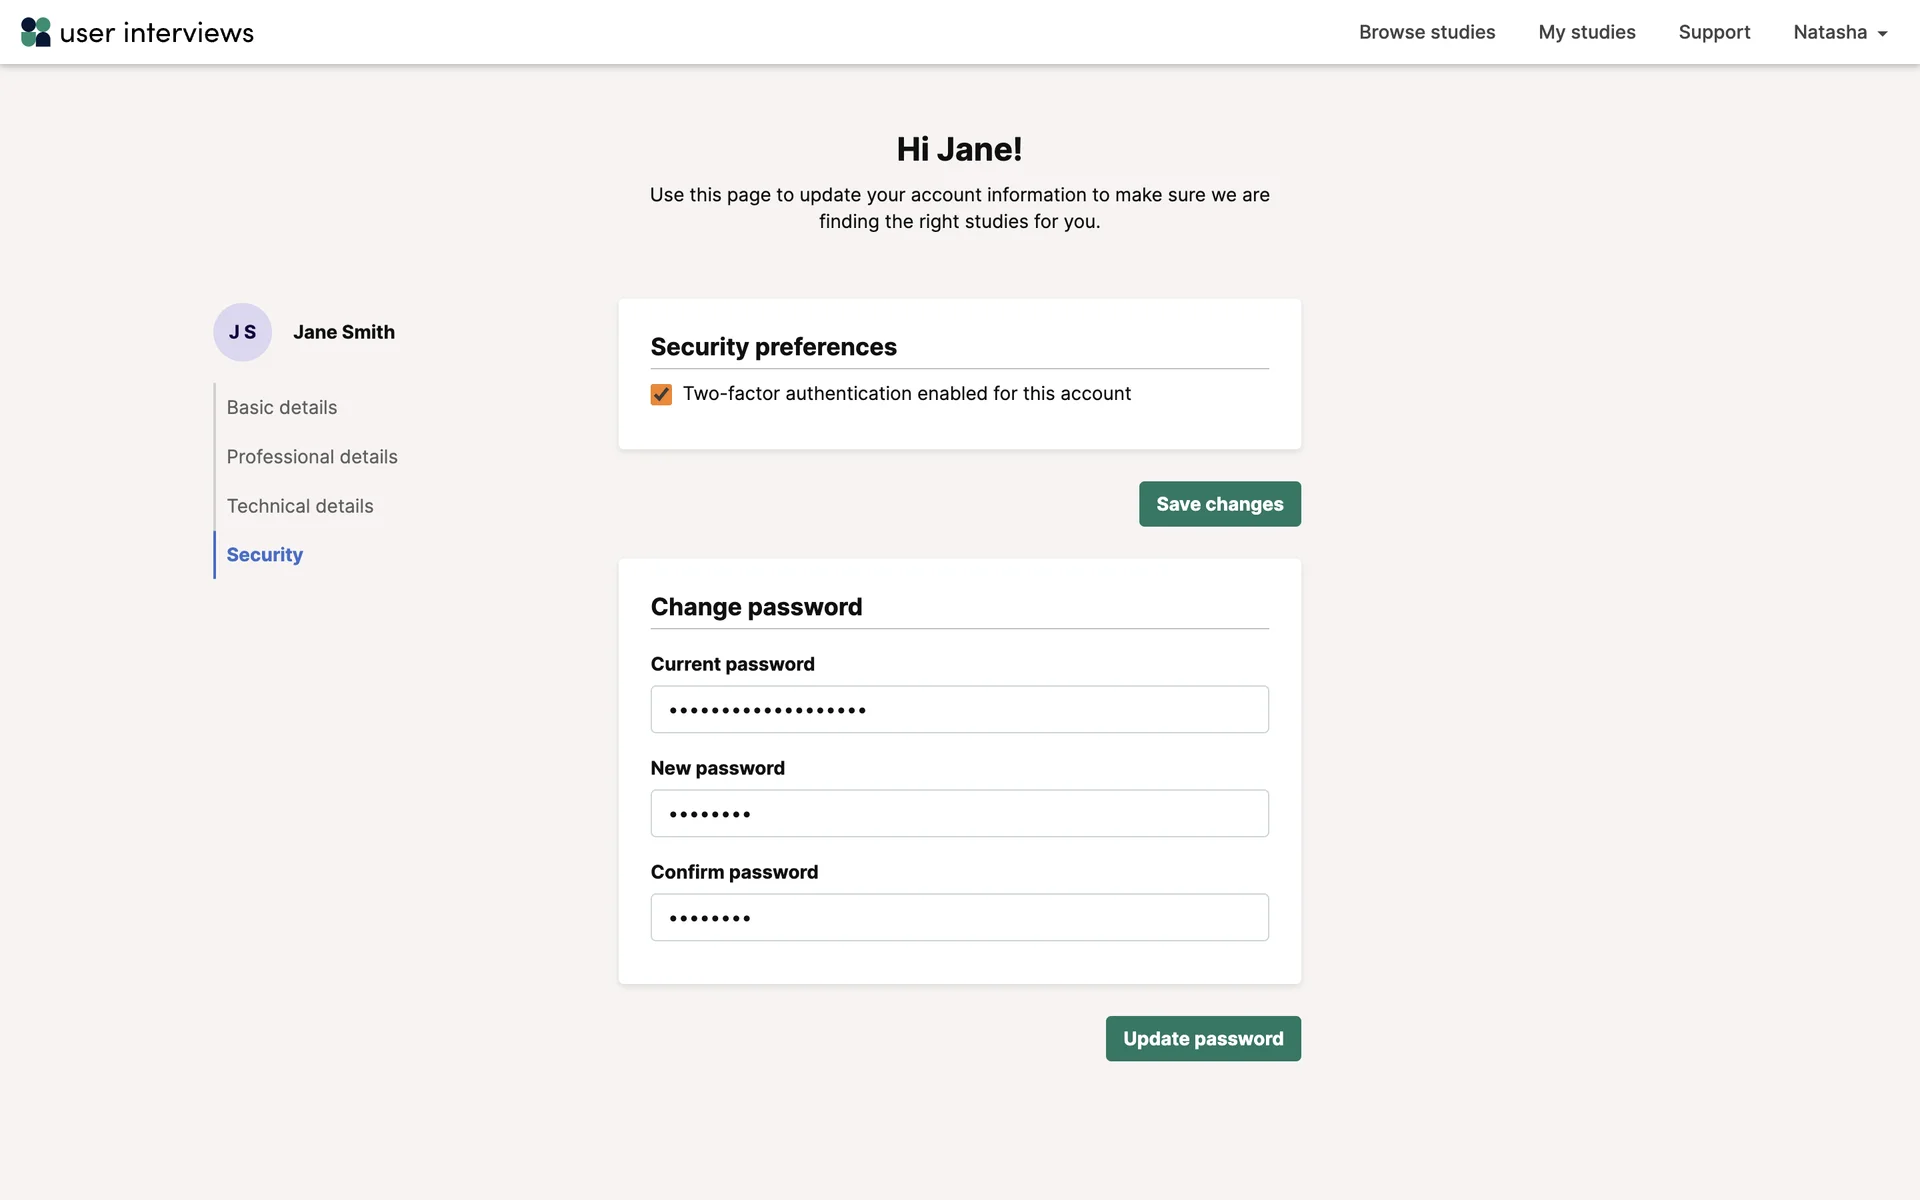
Task: Click into the New password field
Action: coord(959,813)
